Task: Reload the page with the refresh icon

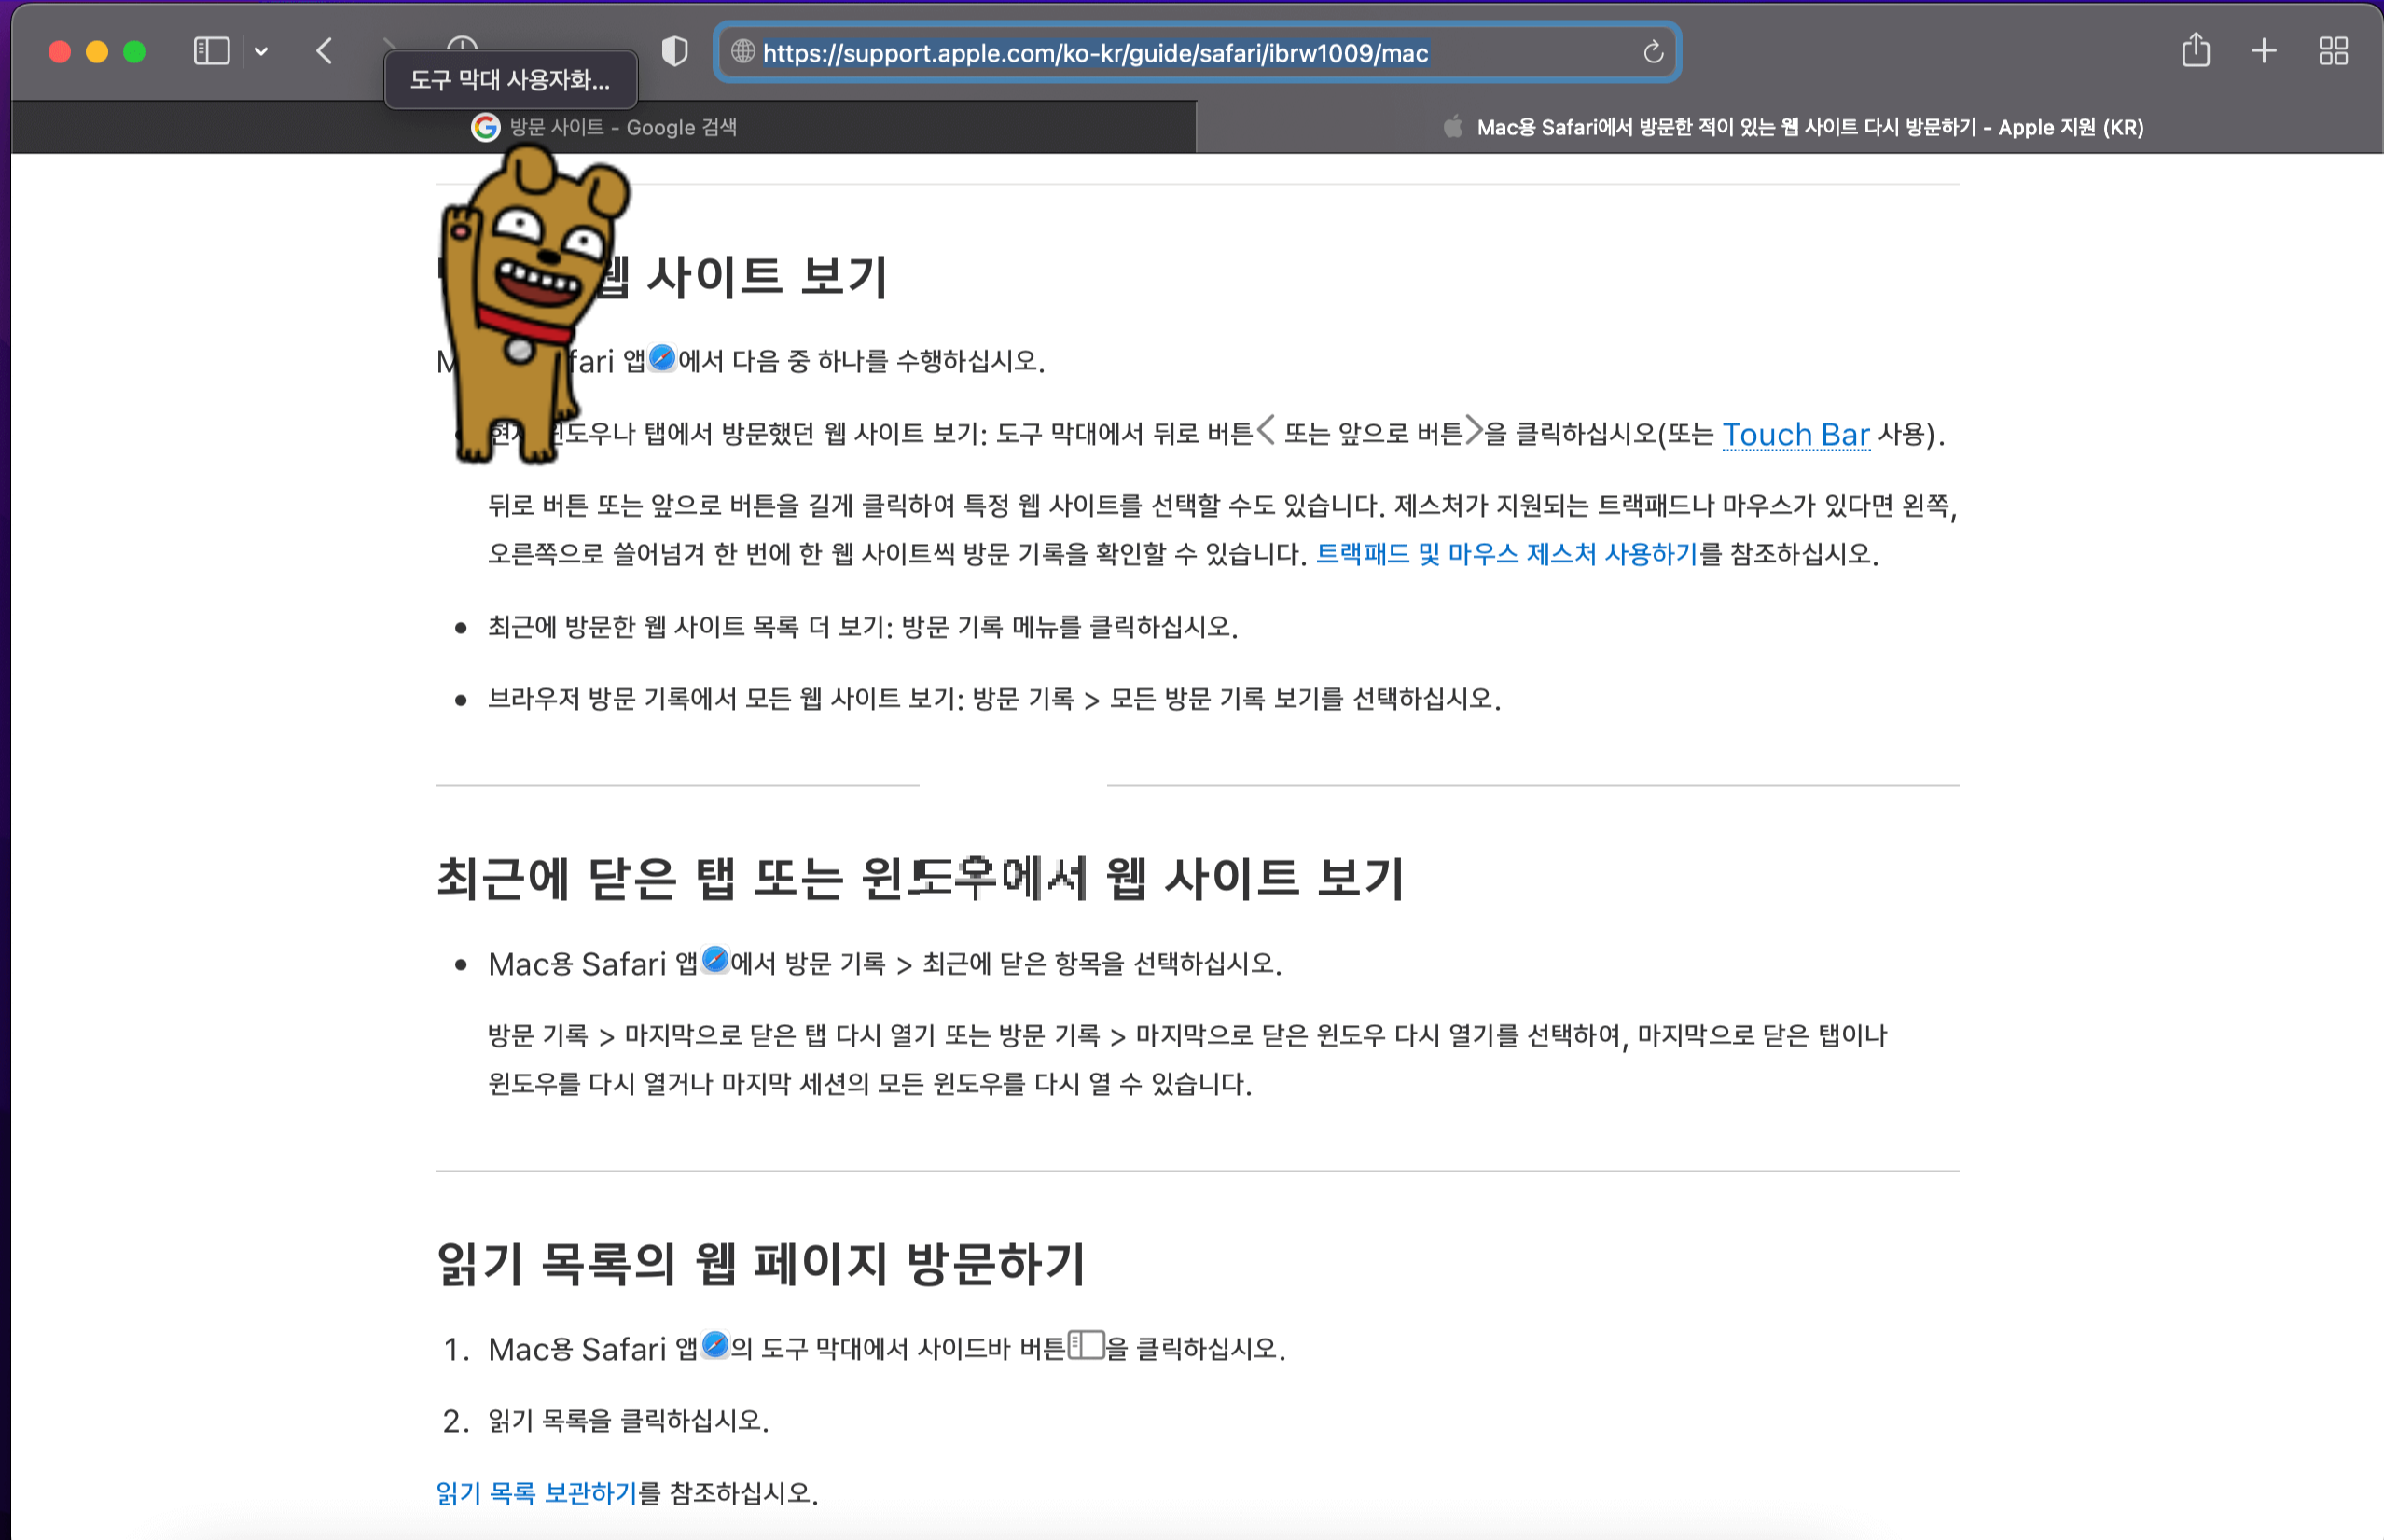Action: coord(1653,52)
